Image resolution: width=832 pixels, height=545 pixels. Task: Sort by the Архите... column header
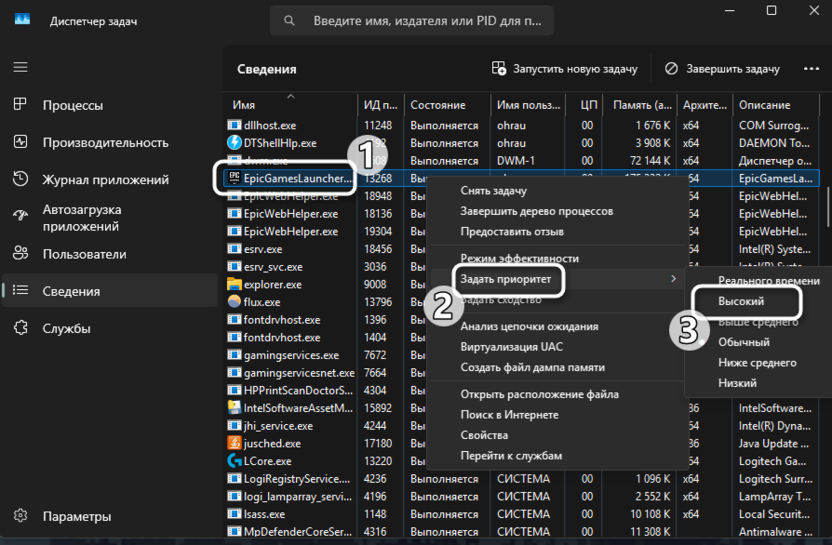(705, 105)
